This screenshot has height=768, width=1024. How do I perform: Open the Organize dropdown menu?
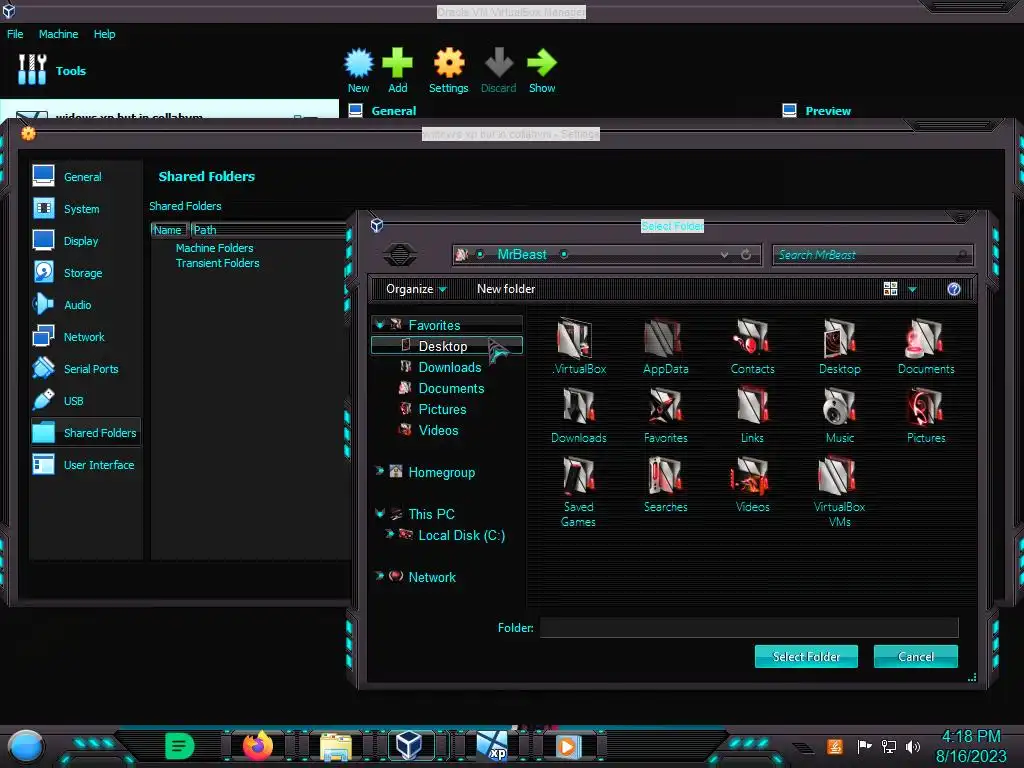click(416, 289)
